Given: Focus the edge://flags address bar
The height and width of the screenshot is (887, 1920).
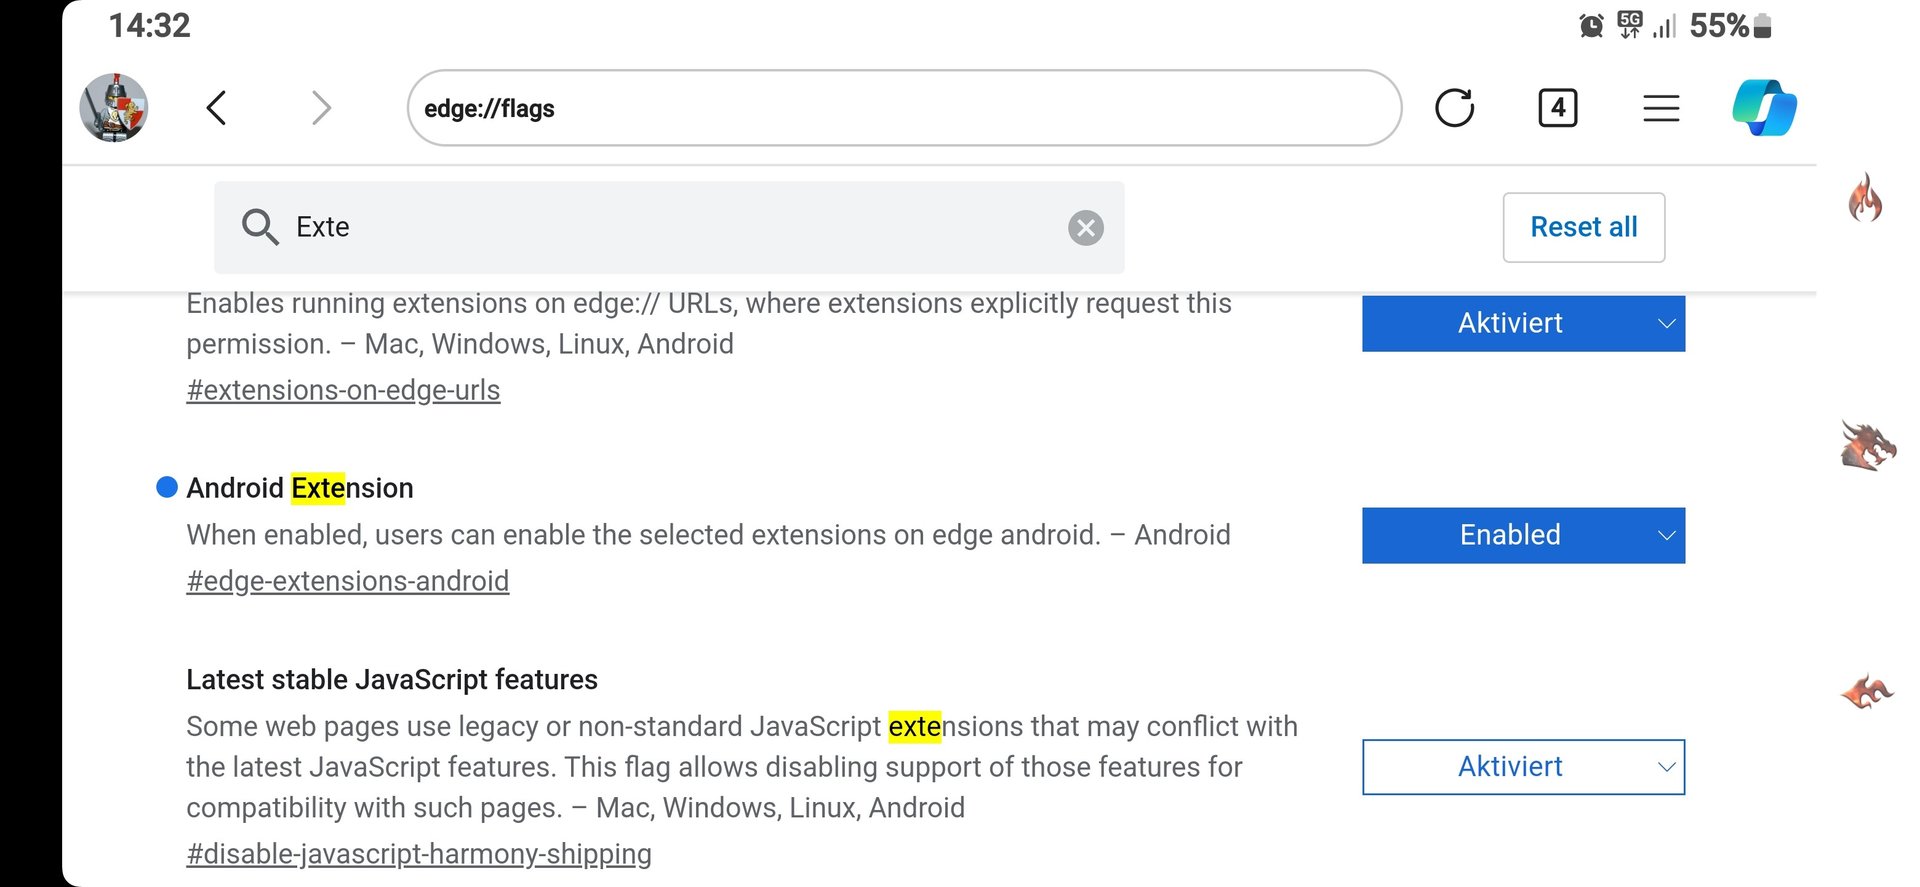Looking at the screenshot, I should [x=900, y=108].
